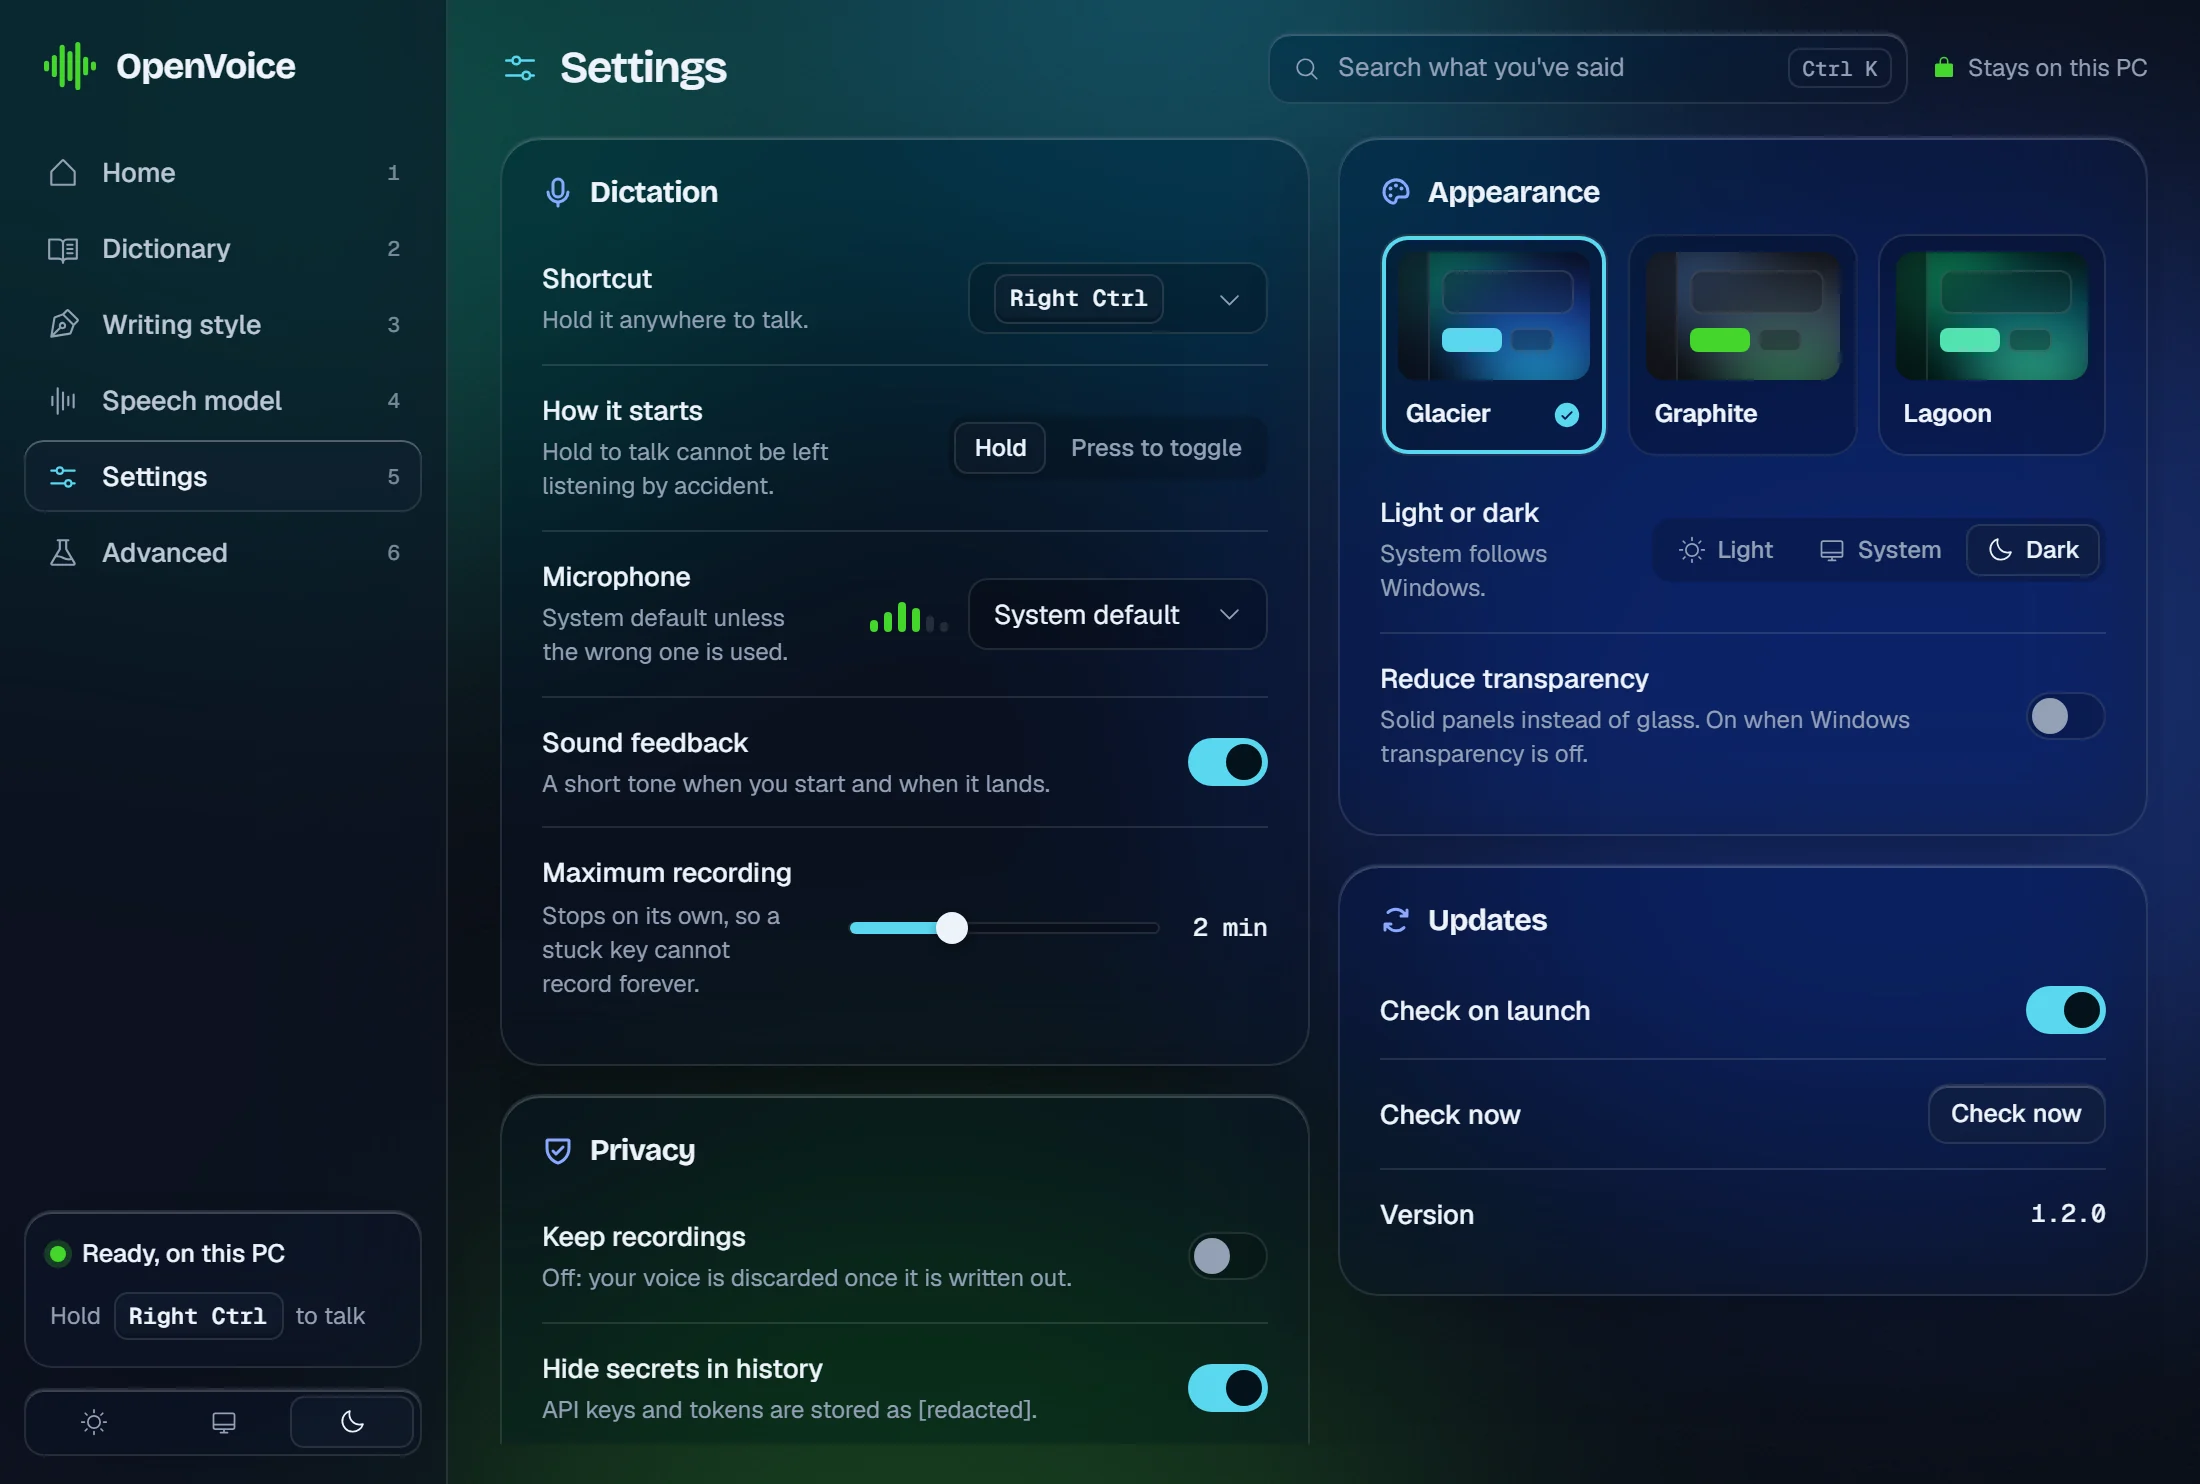Select the Dark appearance option
2200x1484 pixels.
(x=2033, y=550)
